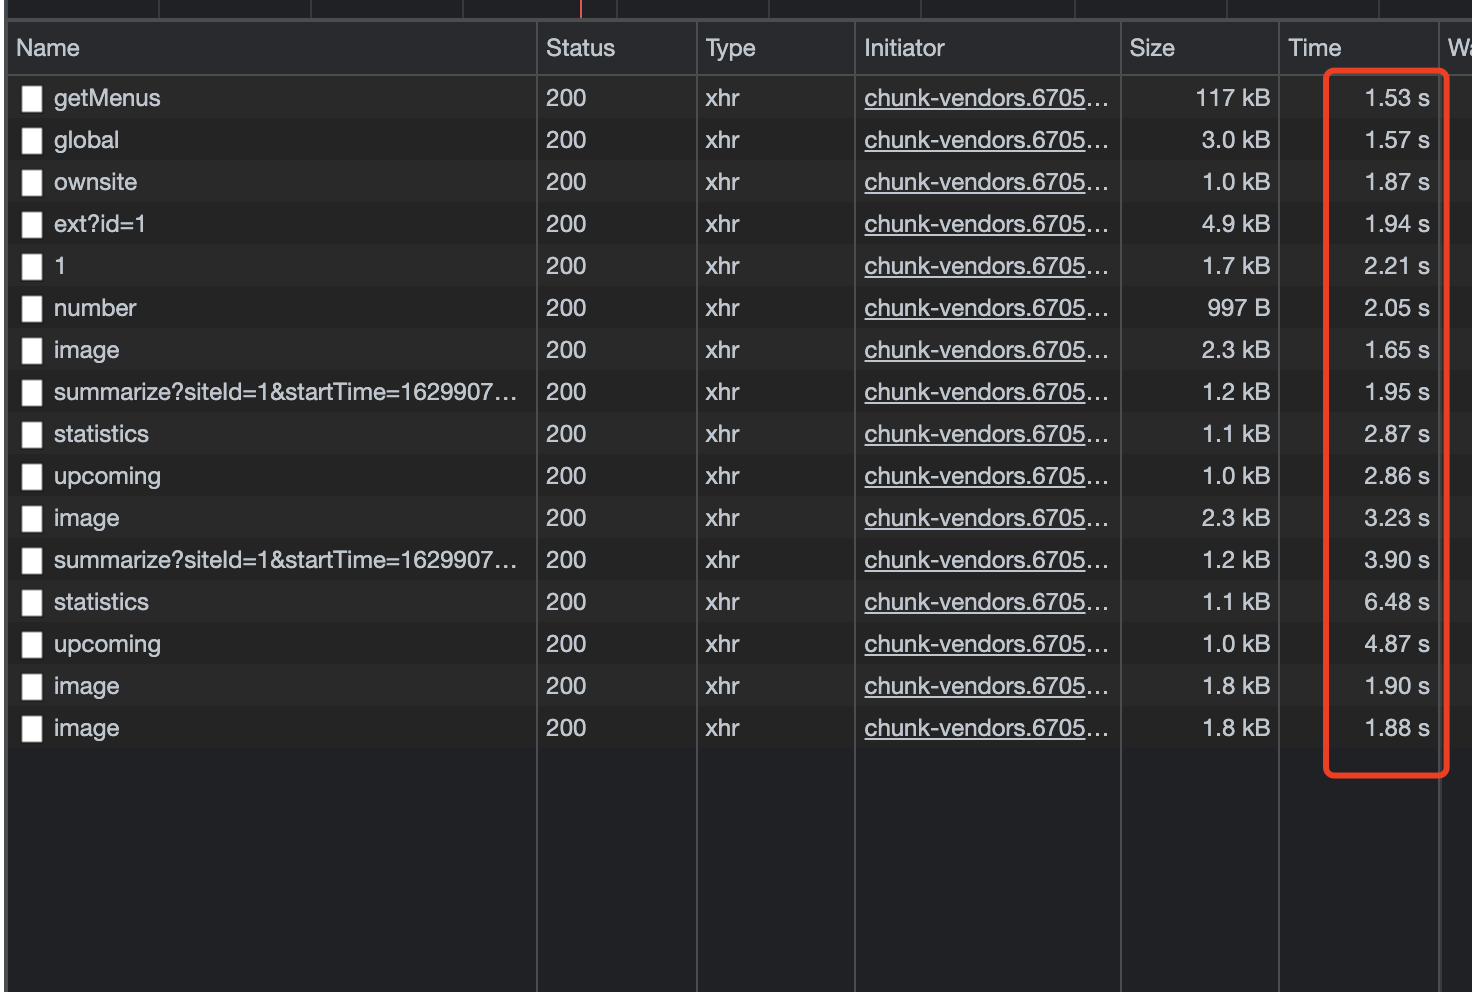The width and height of the screenshot is (1472, 992).
Task: Click the file icon beside the number request
Action: [32, 308]
